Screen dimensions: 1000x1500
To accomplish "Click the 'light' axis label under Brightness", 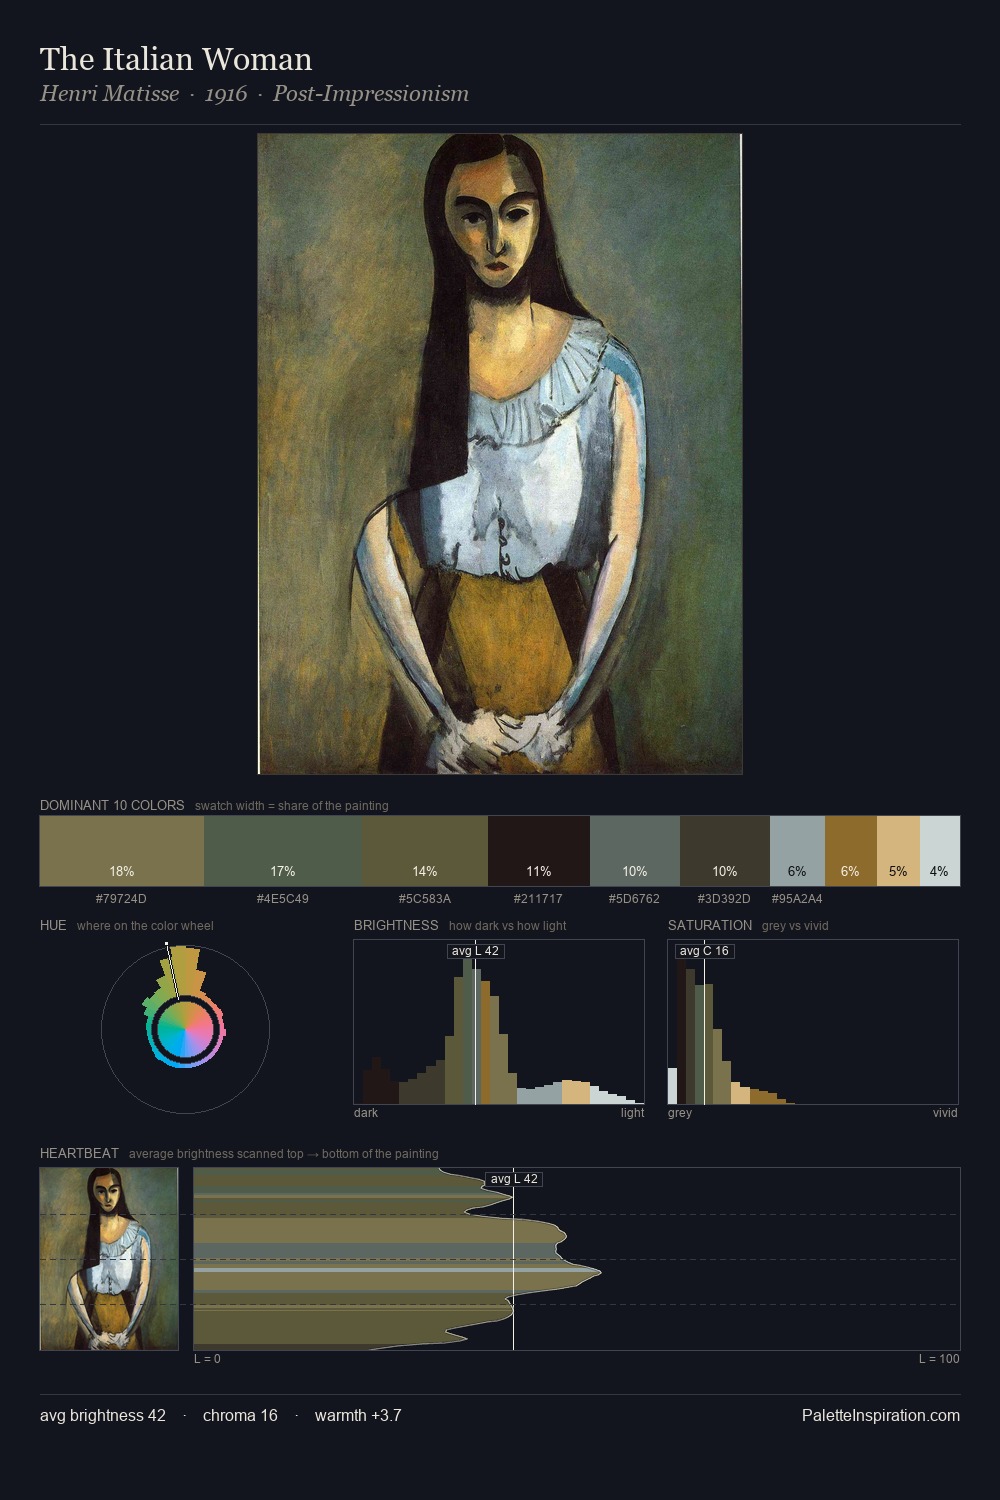I will [x=632, y=1112].
